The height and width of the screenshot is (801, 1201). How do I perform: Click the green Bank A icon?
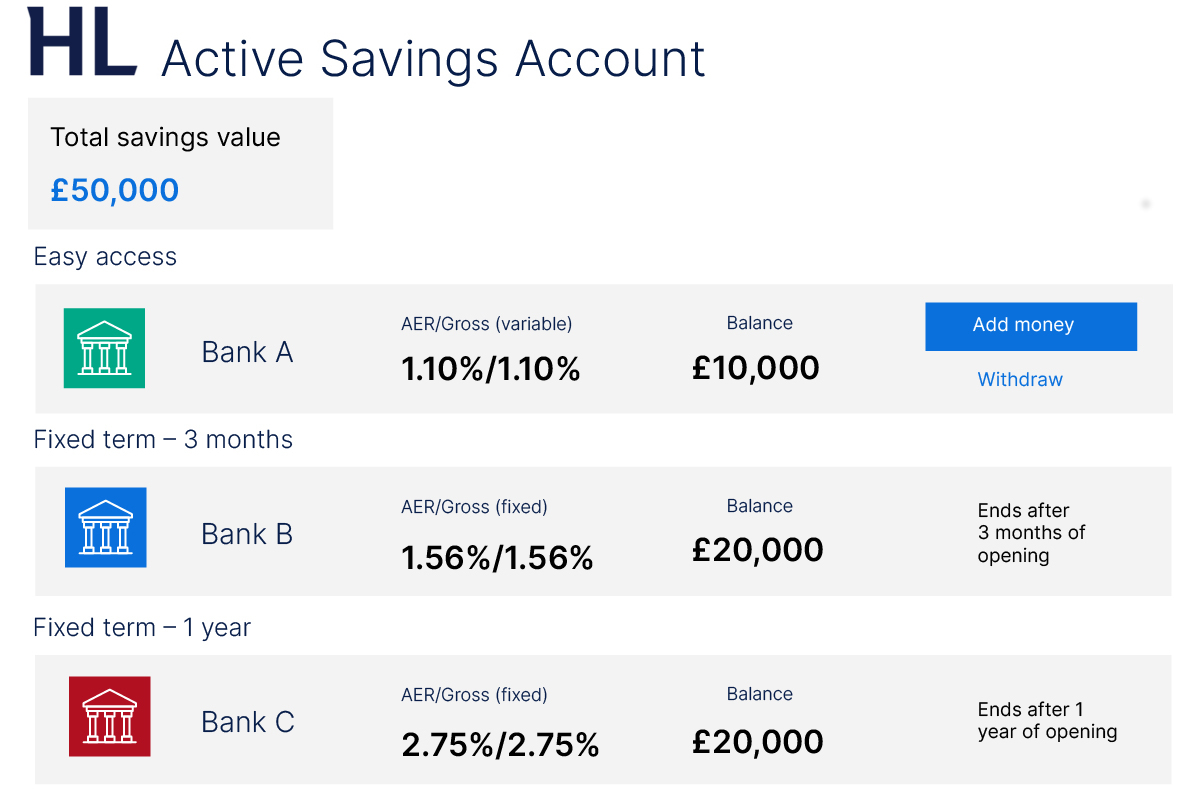tap(104, 348)
